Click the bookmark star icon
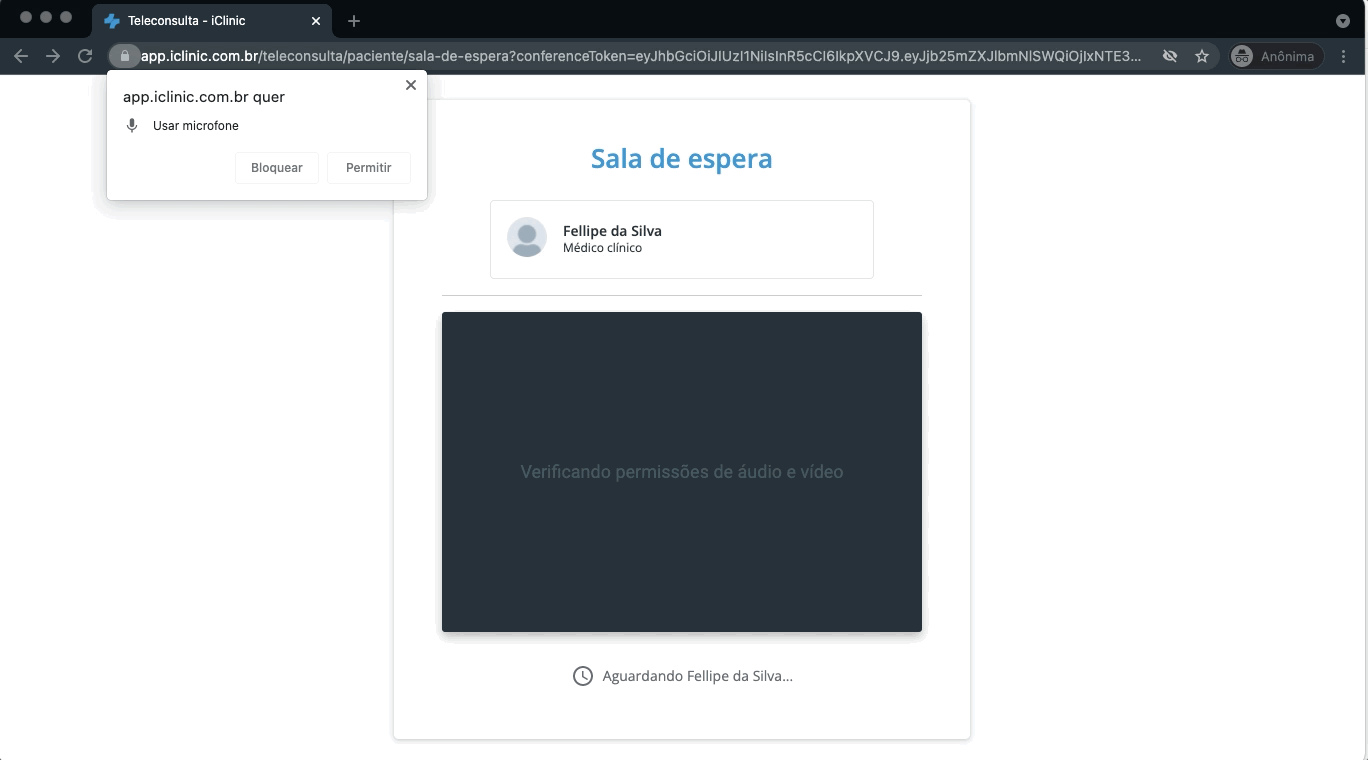1368x760 pixels. tap(1202, 56)
